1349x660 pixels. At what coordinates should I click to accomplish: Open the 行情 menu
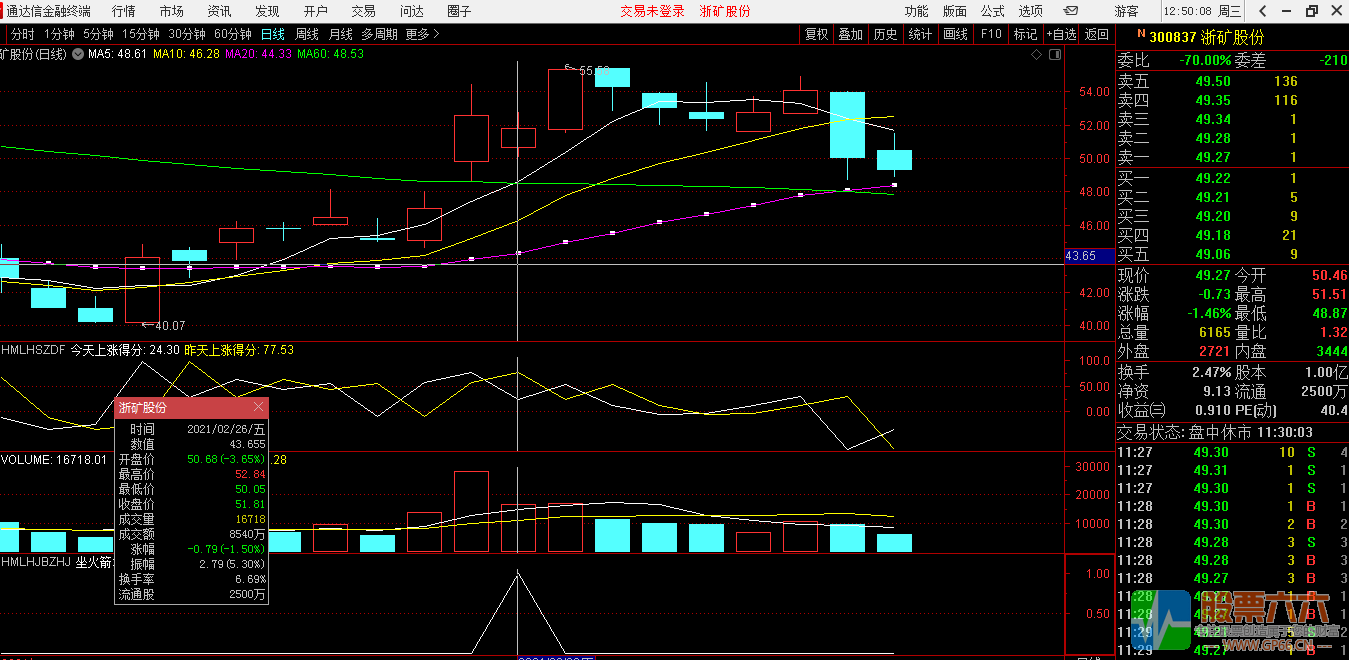(x=124, y=11)
